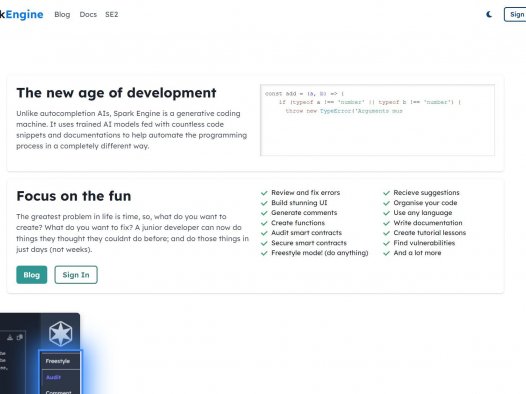
Task: Click checkmark beside Freestyle mode
Action: [264, 253]
